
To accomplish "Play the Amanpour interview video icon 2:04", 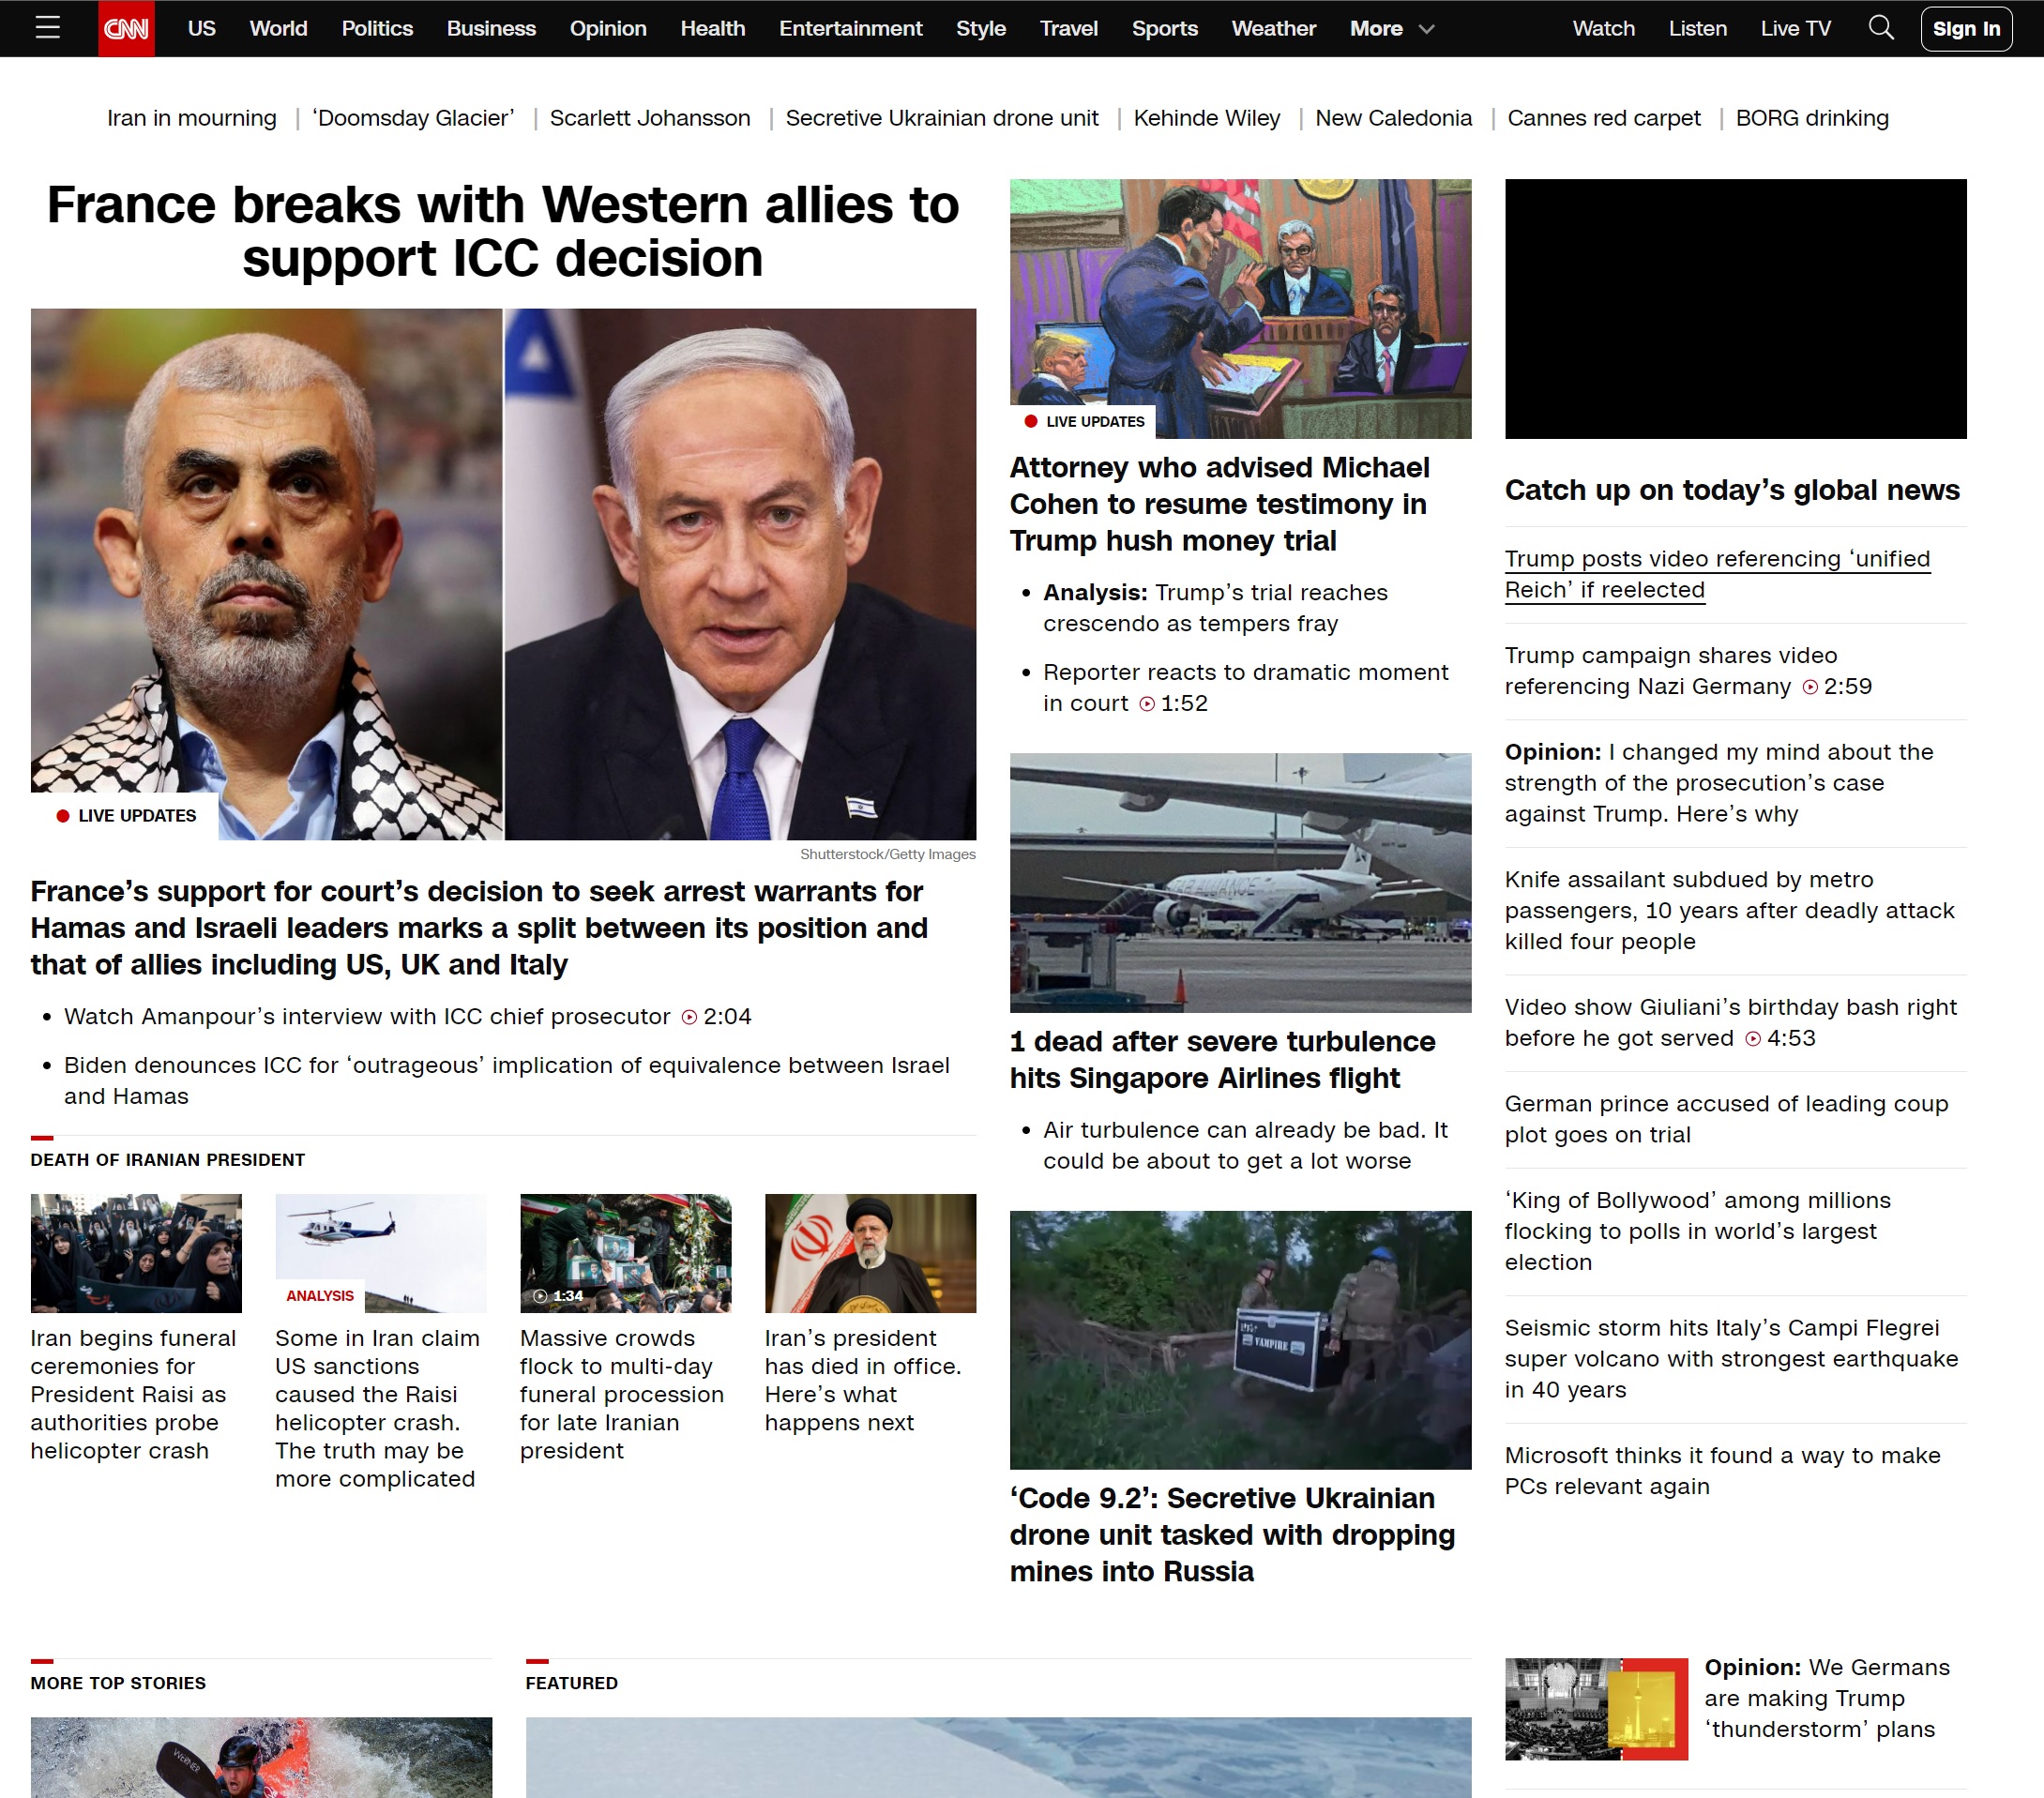I will pos(689,1017).
